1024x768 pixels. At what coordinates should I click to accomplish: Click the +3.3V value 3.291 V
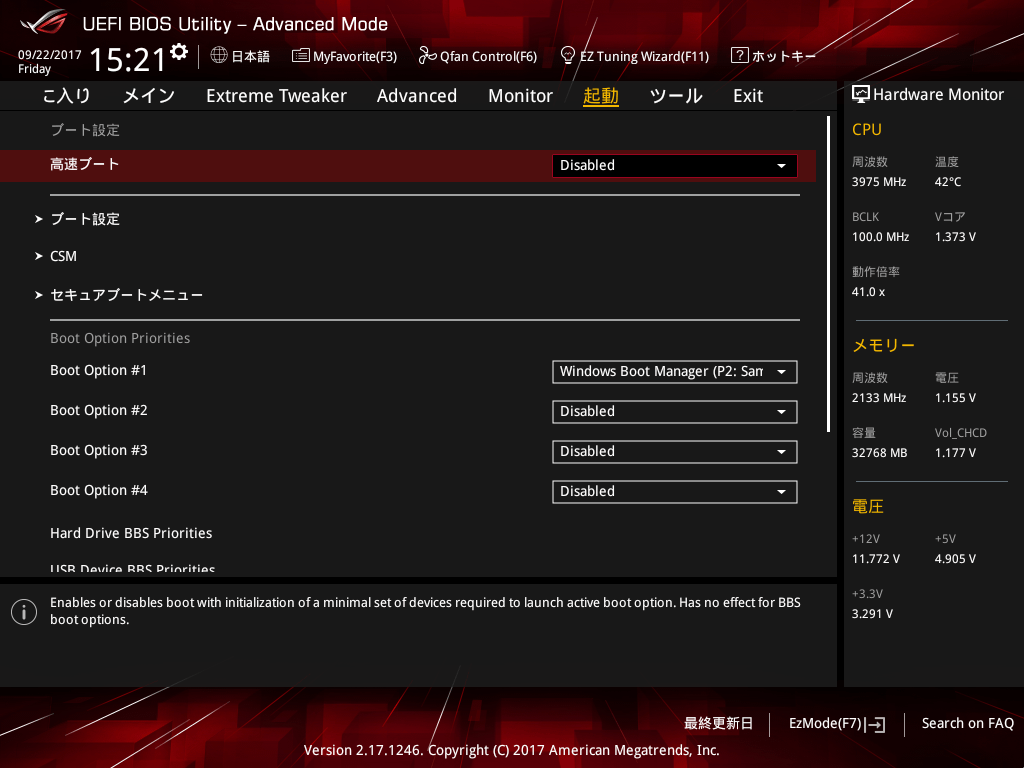872,614
